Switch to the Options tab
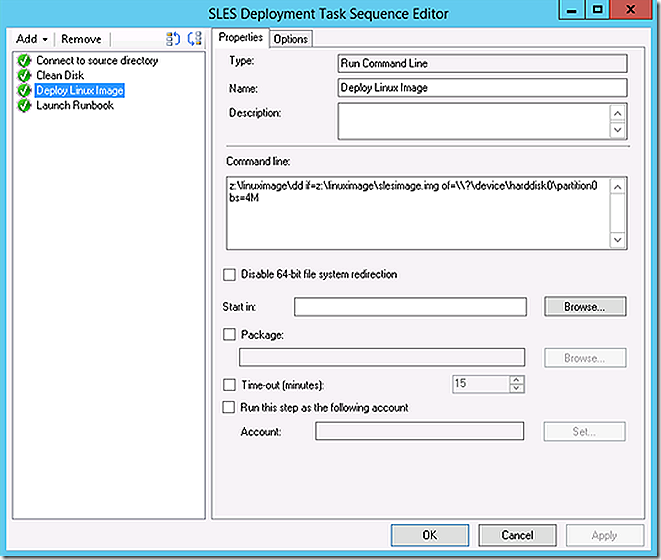 pos(290,39)
